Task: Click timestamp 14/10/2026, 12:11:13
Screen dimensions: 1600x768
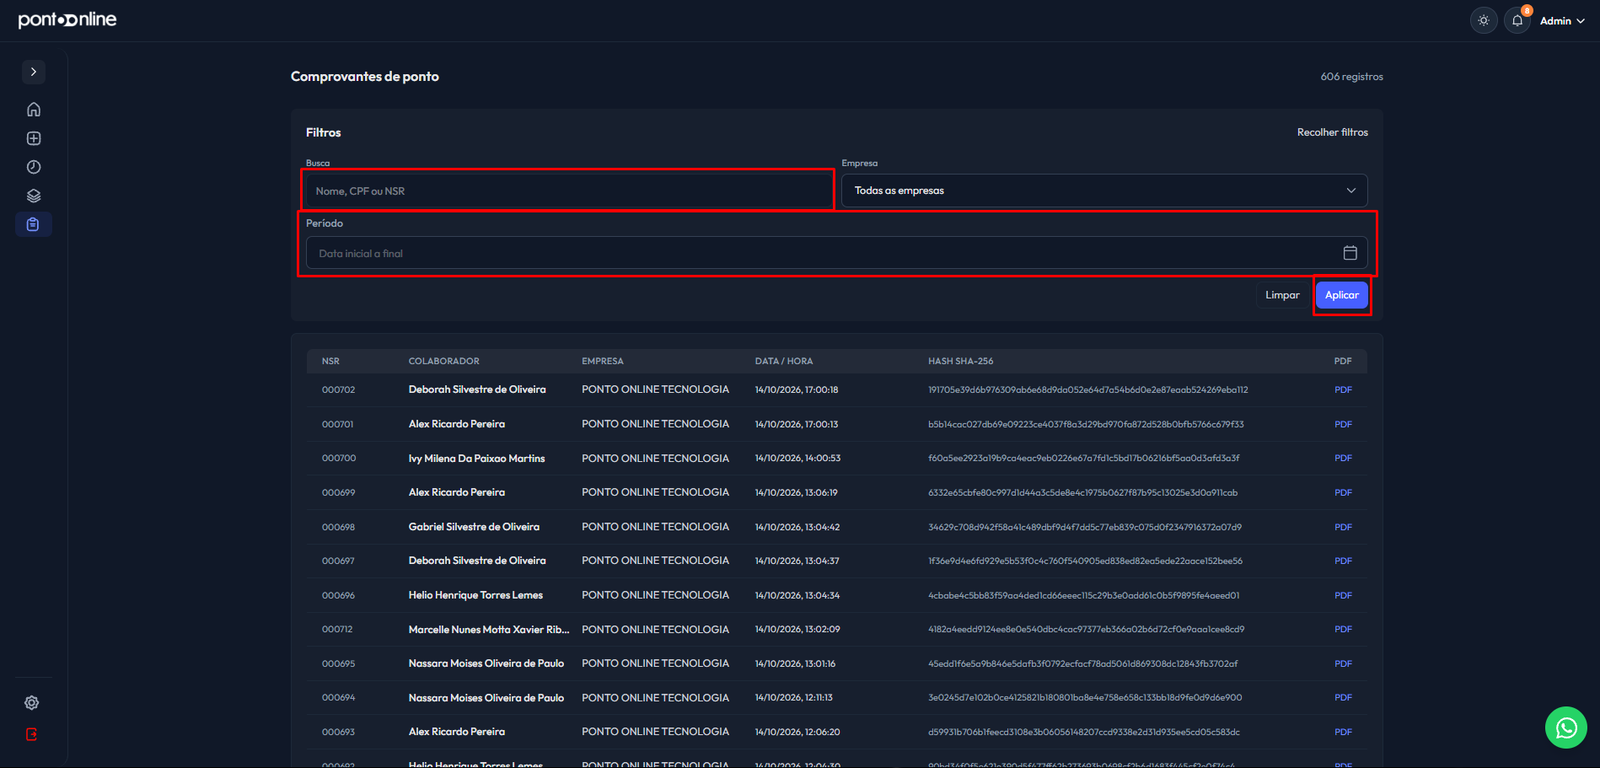Action: point(794,698)
